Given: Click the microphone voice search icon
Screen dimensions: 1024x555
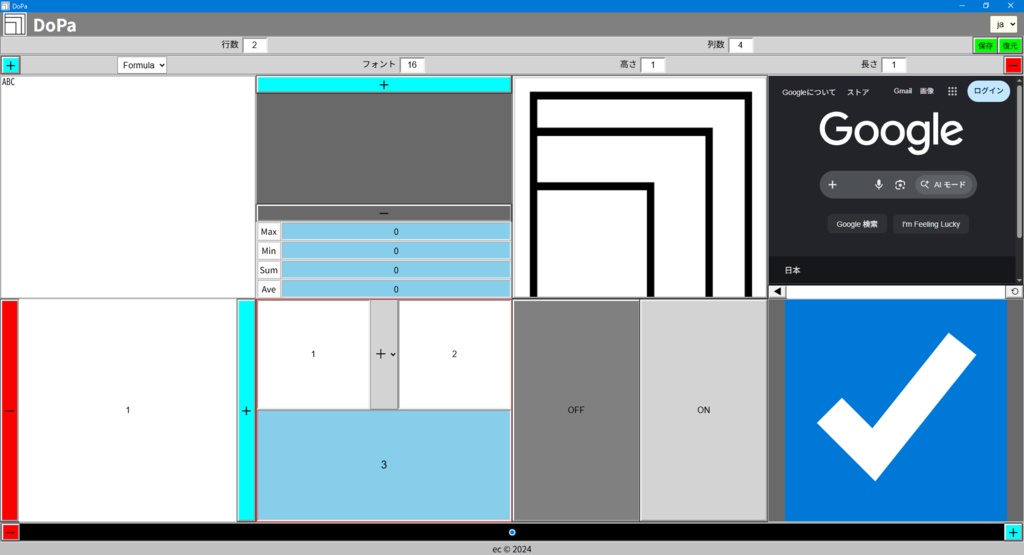Looking at the screenshot, I should click(x=878, y=185).
